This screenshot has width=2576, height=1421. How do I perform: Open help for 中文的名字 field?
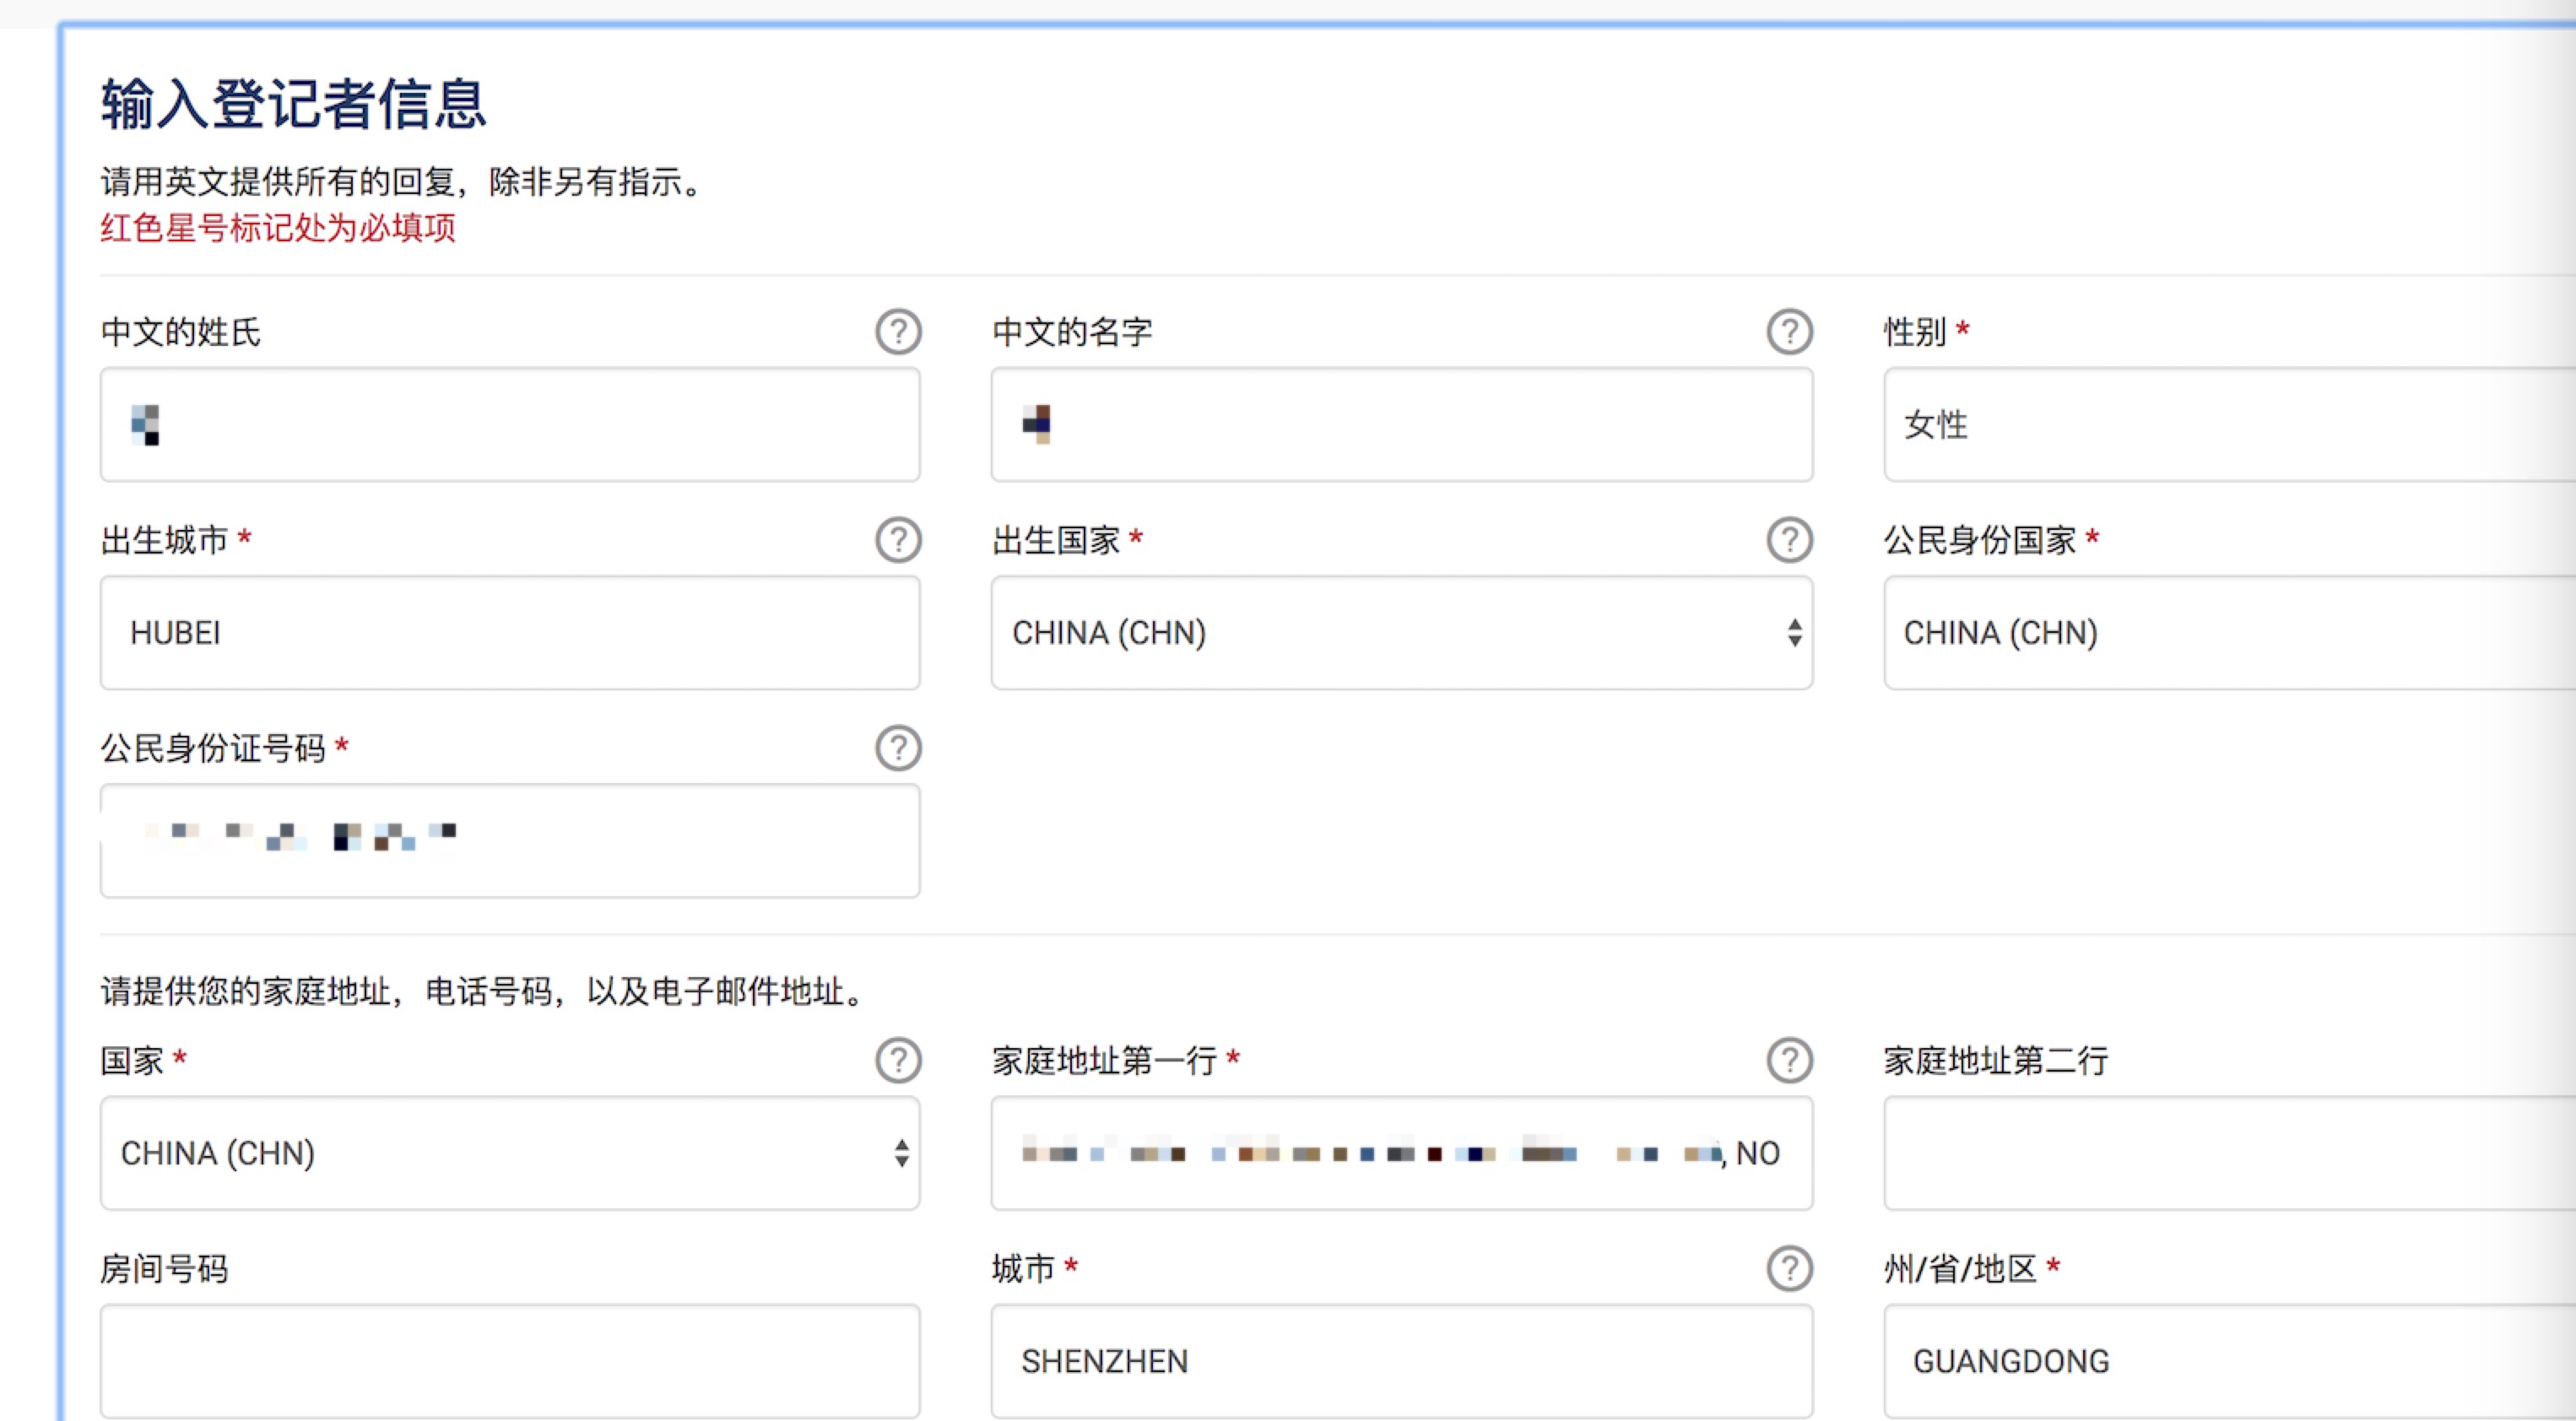pyautogui.click(x=1789, y=332)
